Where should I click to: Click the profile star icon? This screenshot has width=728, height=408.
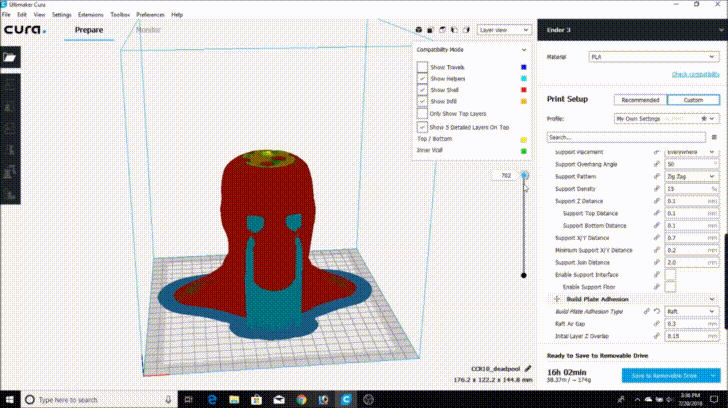pyautogui.click(x=704, y=119)
